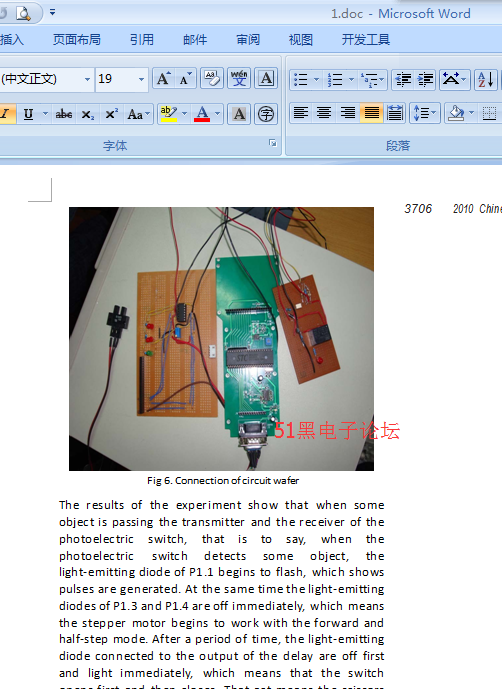
Task: Open the shading color dropdown arrow
Action: [472, 114]
